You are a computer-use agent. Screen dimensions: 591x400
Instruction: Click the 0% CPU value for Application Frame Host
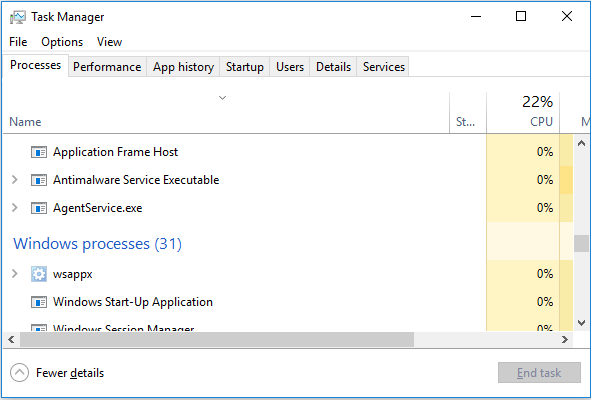pos(545,152)
